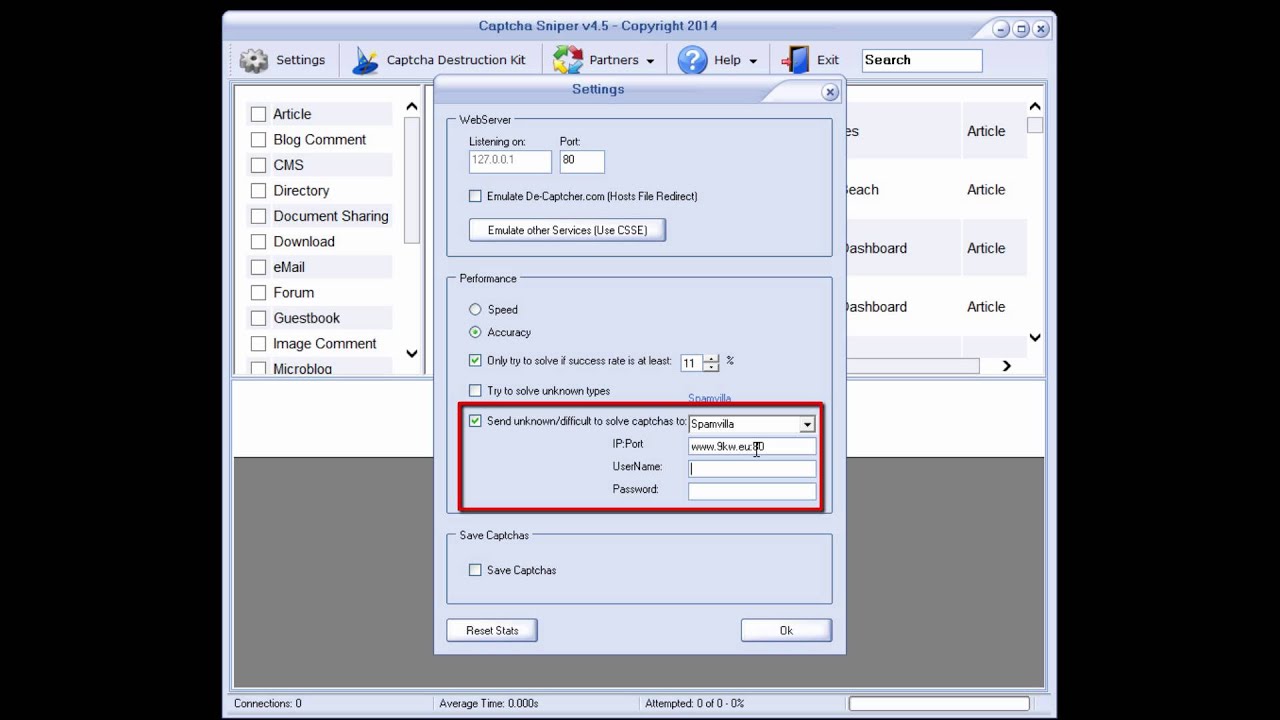Click the Help question mark icon

pyautogui.click(x=692, y=60)
